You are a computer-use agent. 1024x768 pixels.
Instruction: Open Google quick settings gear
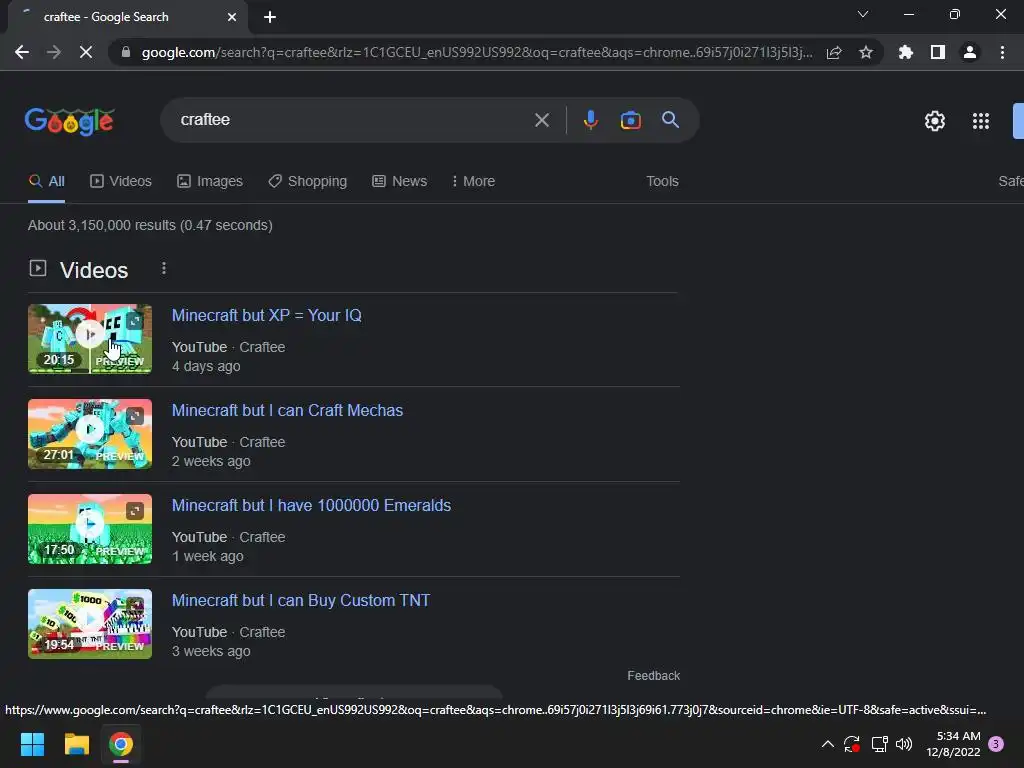pos(935,121)
